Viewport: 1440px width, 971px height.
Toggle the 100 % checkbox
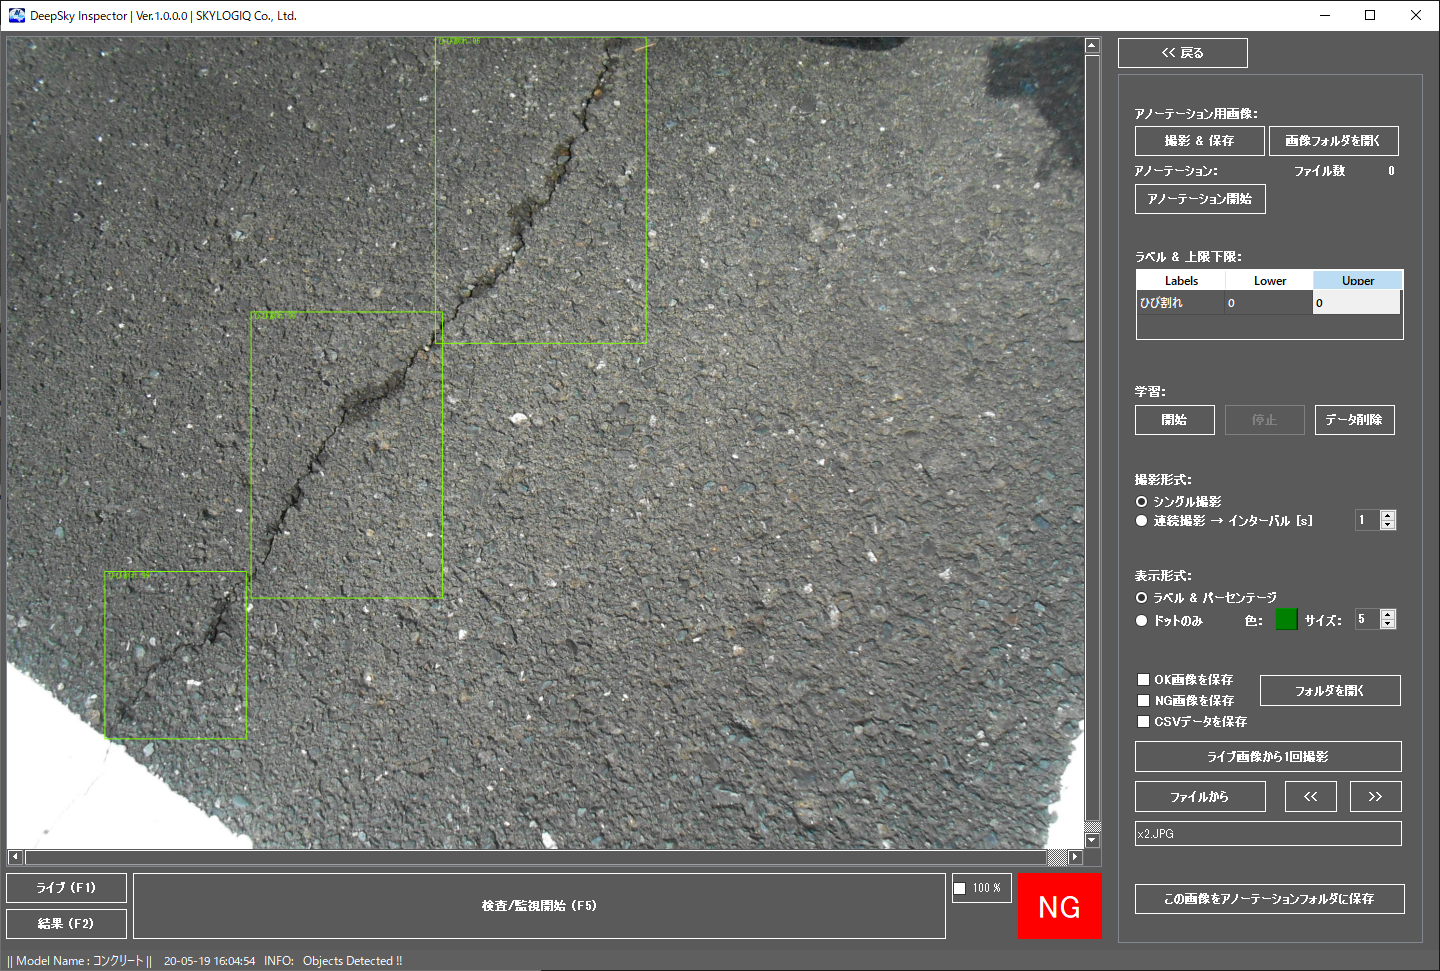coord(960,888)
